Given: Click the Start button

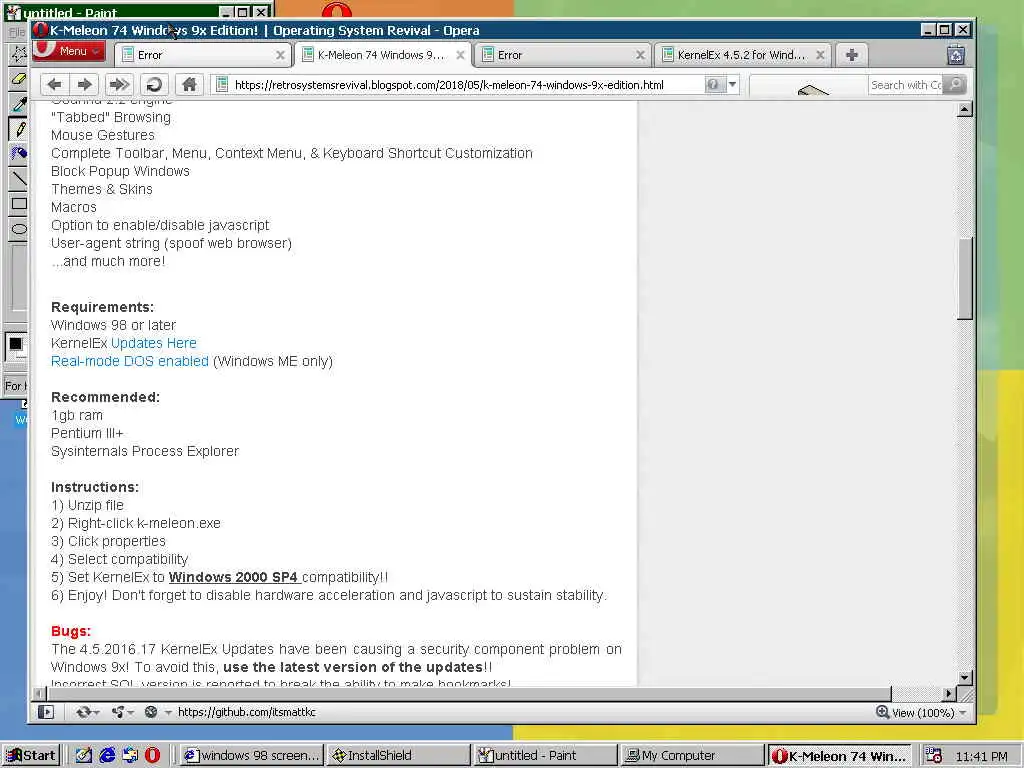Looking at the screenshot, I should (x=31, y=755).
